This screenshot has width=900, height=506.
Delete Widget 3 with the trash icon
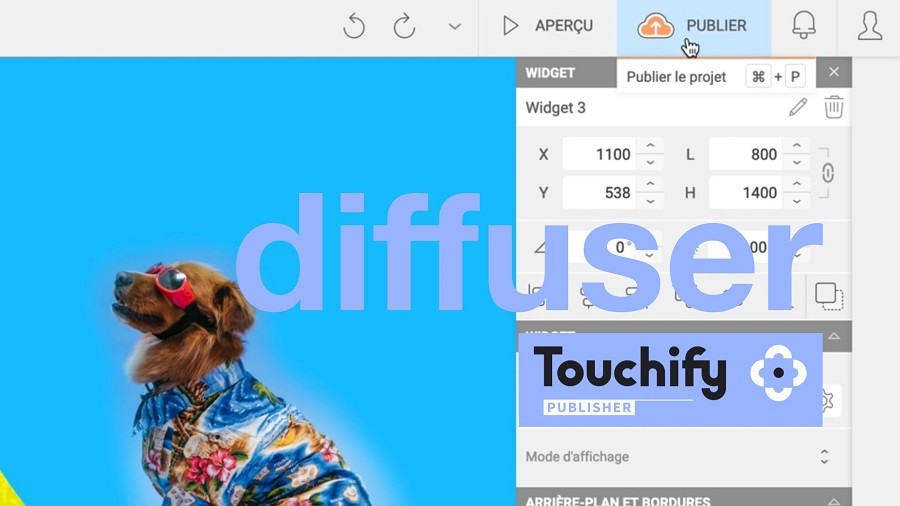[834, 107]
